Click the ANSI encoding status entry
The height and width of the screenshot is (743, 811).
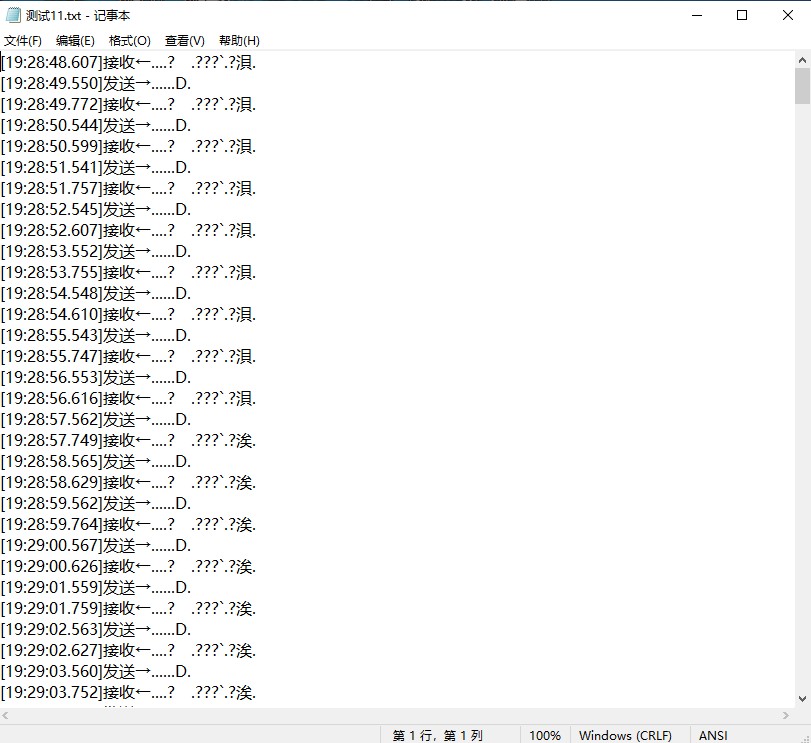coord(713,735)
